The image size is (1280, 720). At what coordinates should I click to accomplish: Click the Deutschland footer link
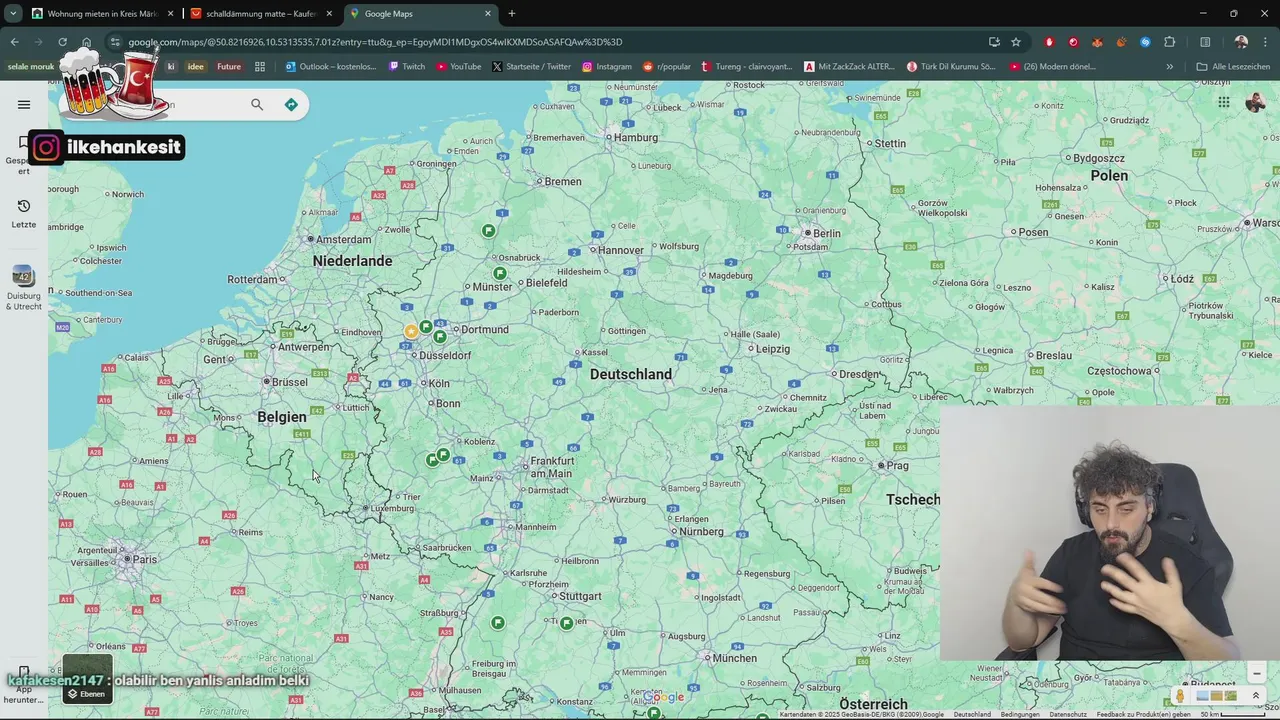tap(972, 714)
